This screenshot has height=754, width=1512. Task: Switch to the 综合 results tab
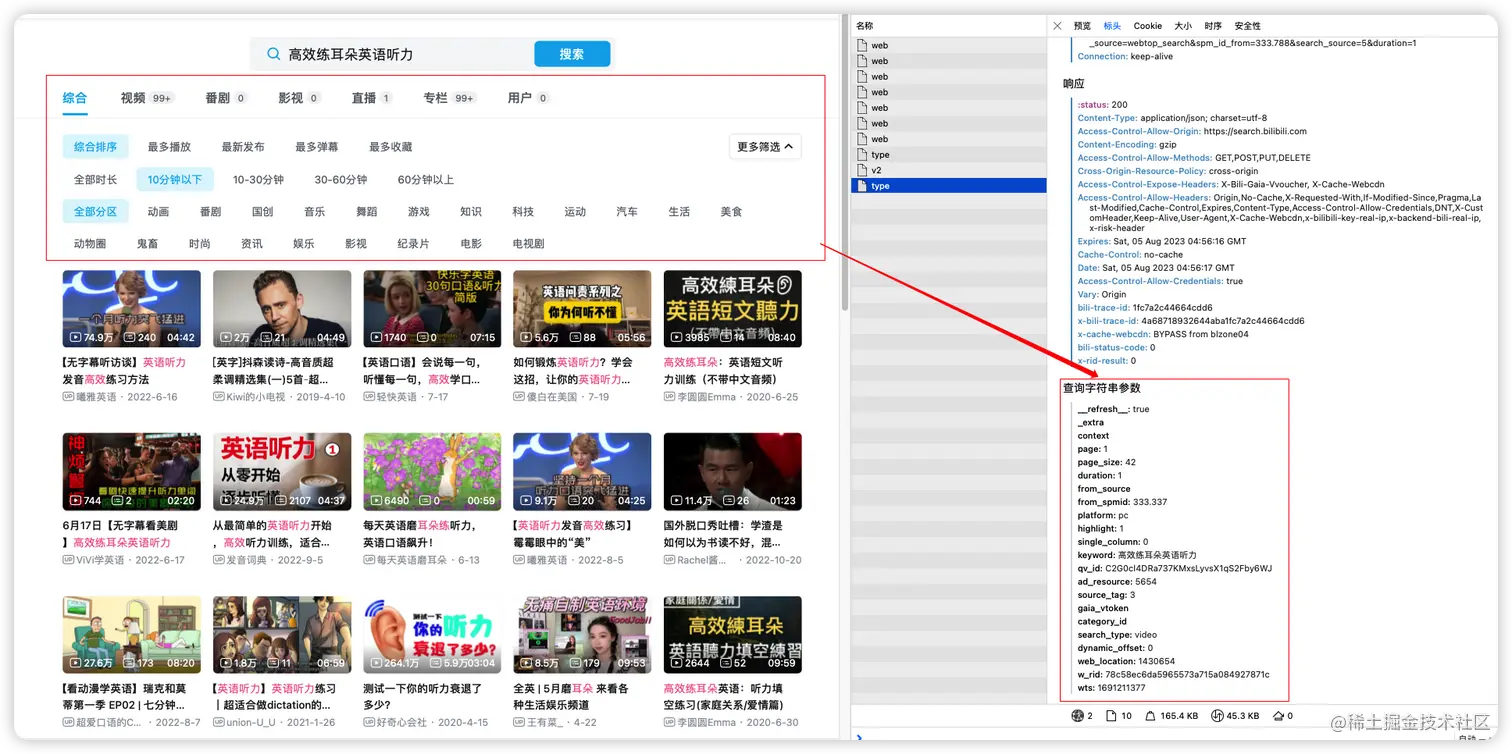[75, 98]
